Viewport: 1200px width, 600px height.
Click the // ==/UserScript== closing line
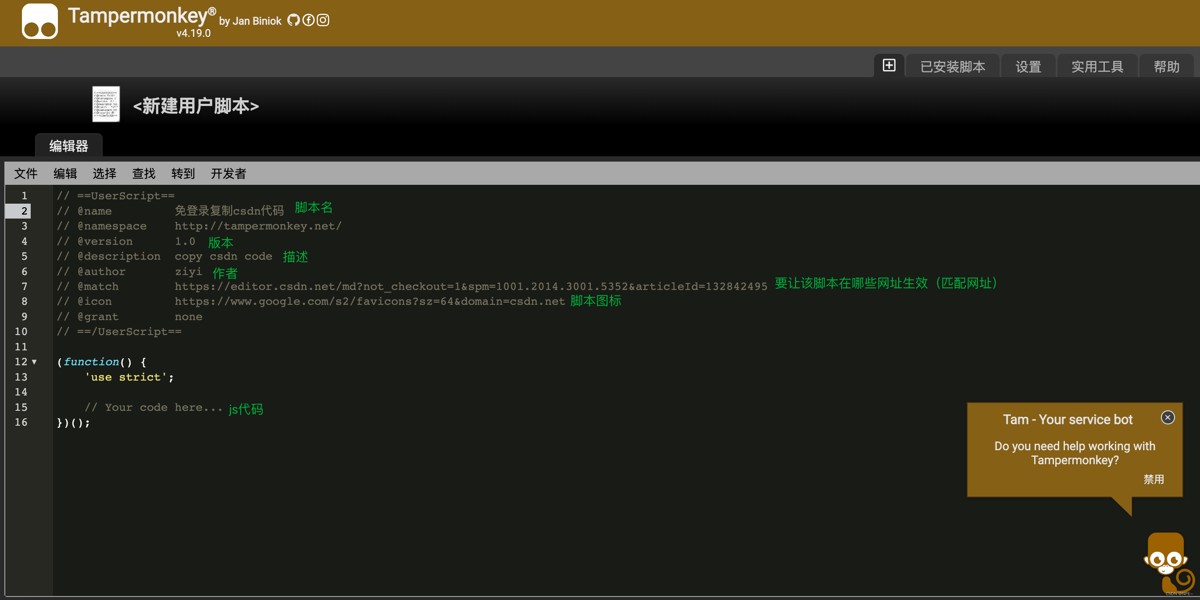(119, 331)
